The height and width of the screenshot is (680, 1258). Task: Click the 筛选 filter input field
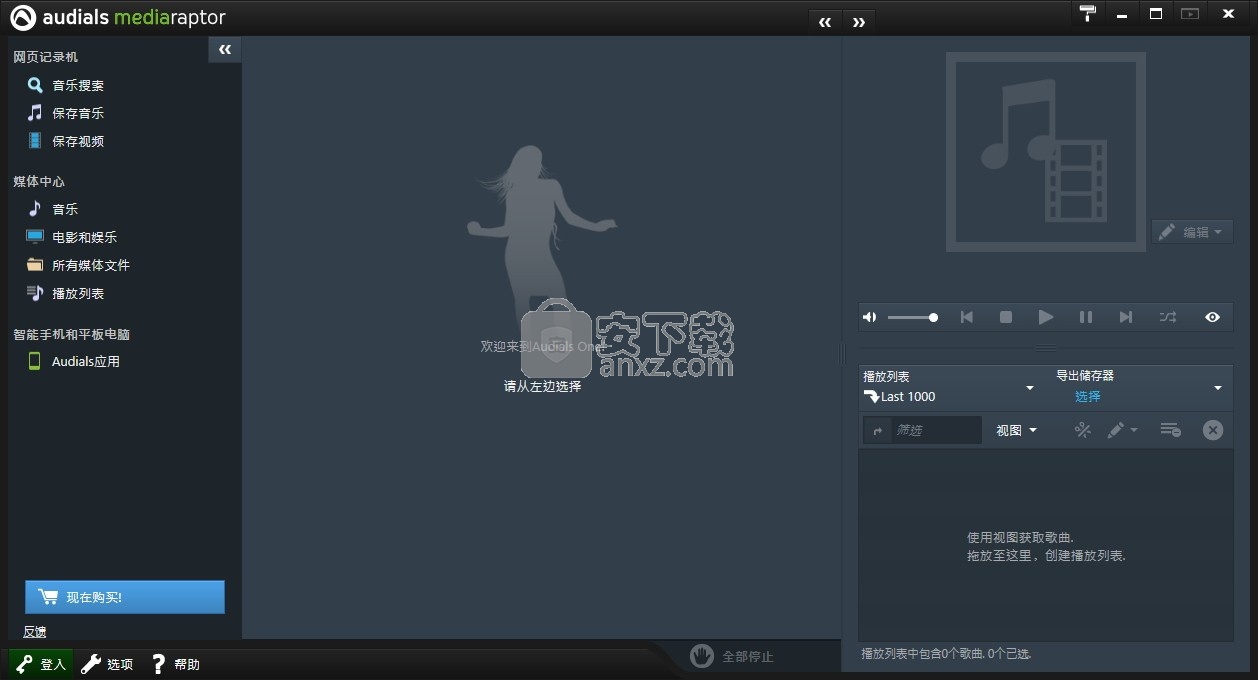(936, 430)
